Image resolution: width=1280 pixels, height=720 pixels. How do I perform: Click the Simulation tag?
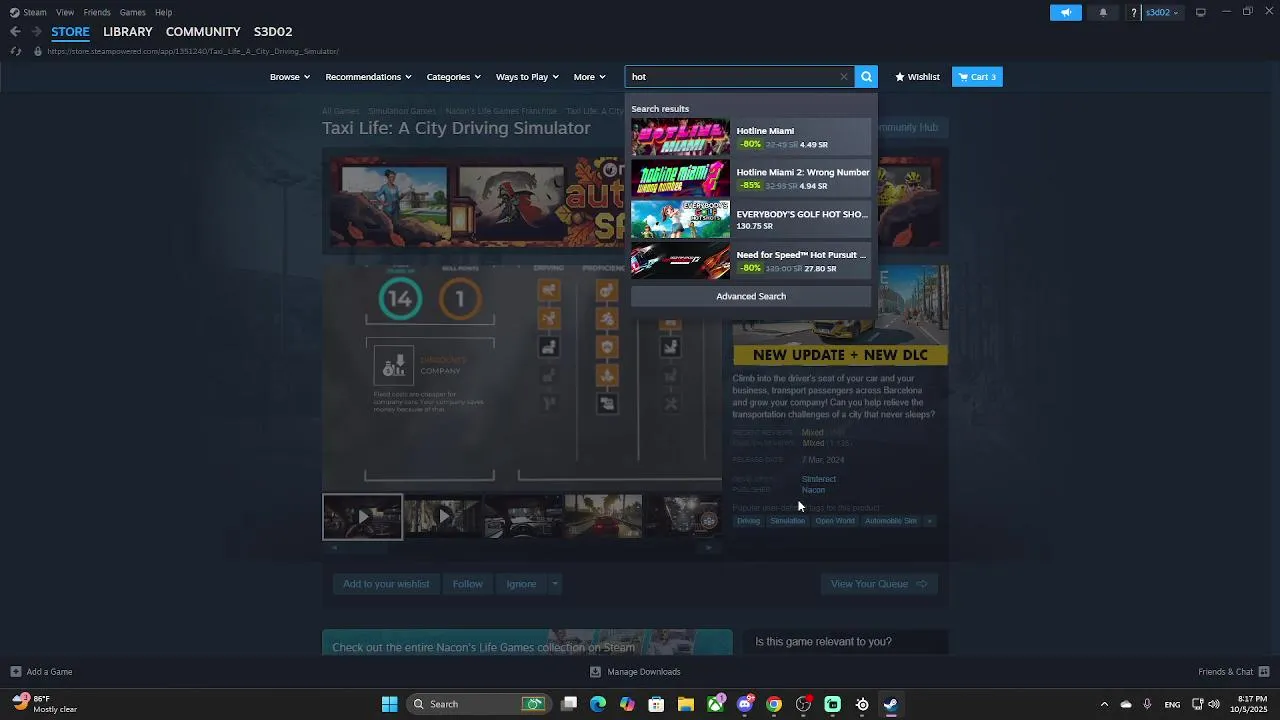click(x=787, y=521)
